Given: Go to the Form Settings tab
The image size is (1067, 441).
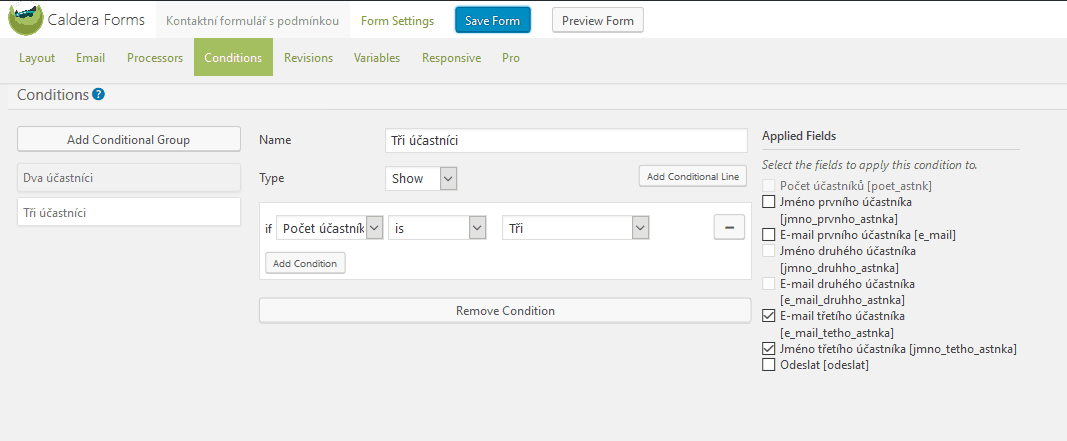Looking at the screenshot, I should click(397, 20).
